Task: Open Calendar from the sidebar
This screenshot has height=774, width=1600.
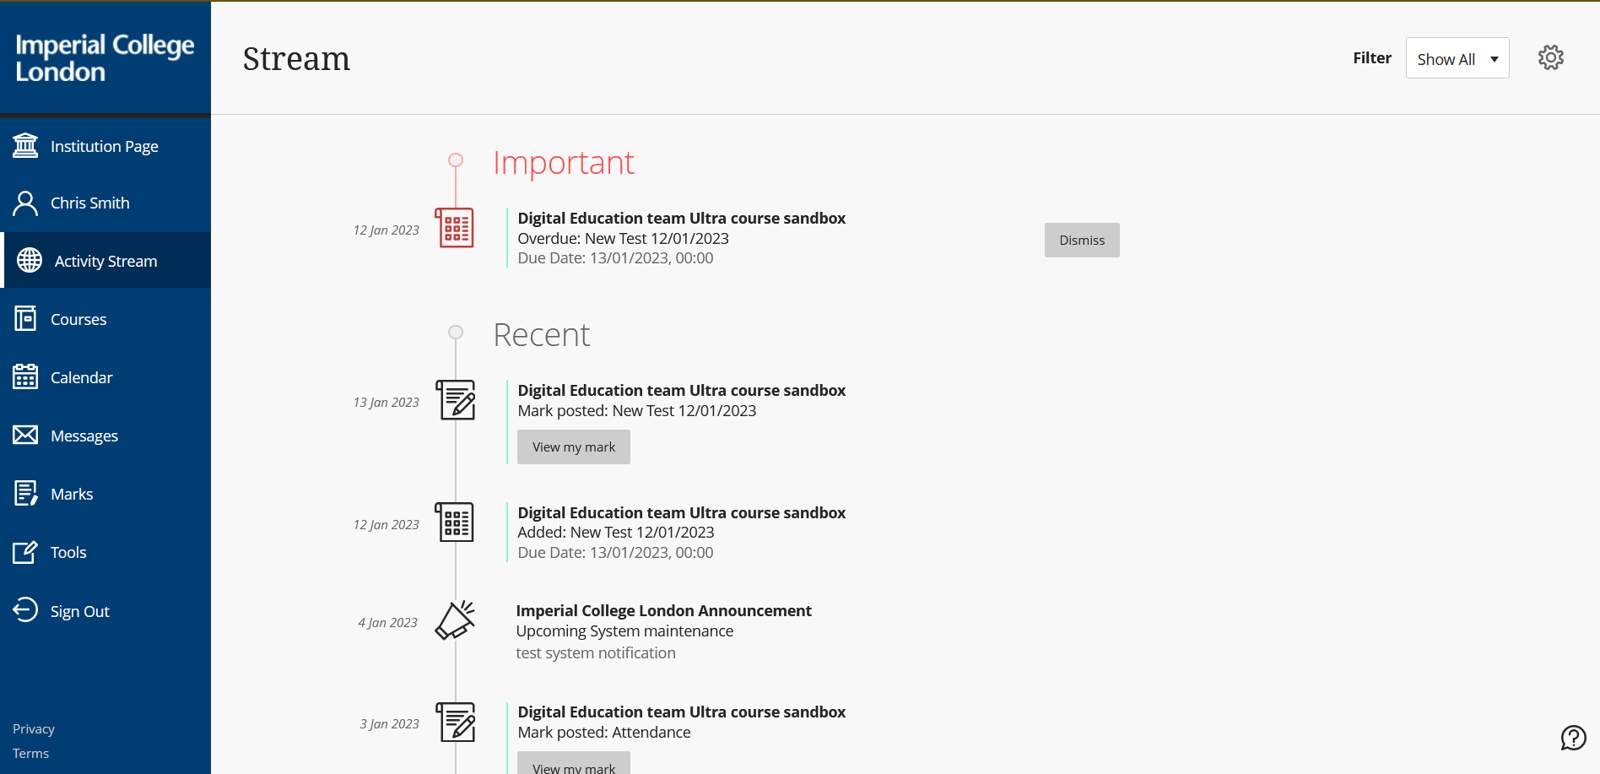Action: (x=81, y=378)
